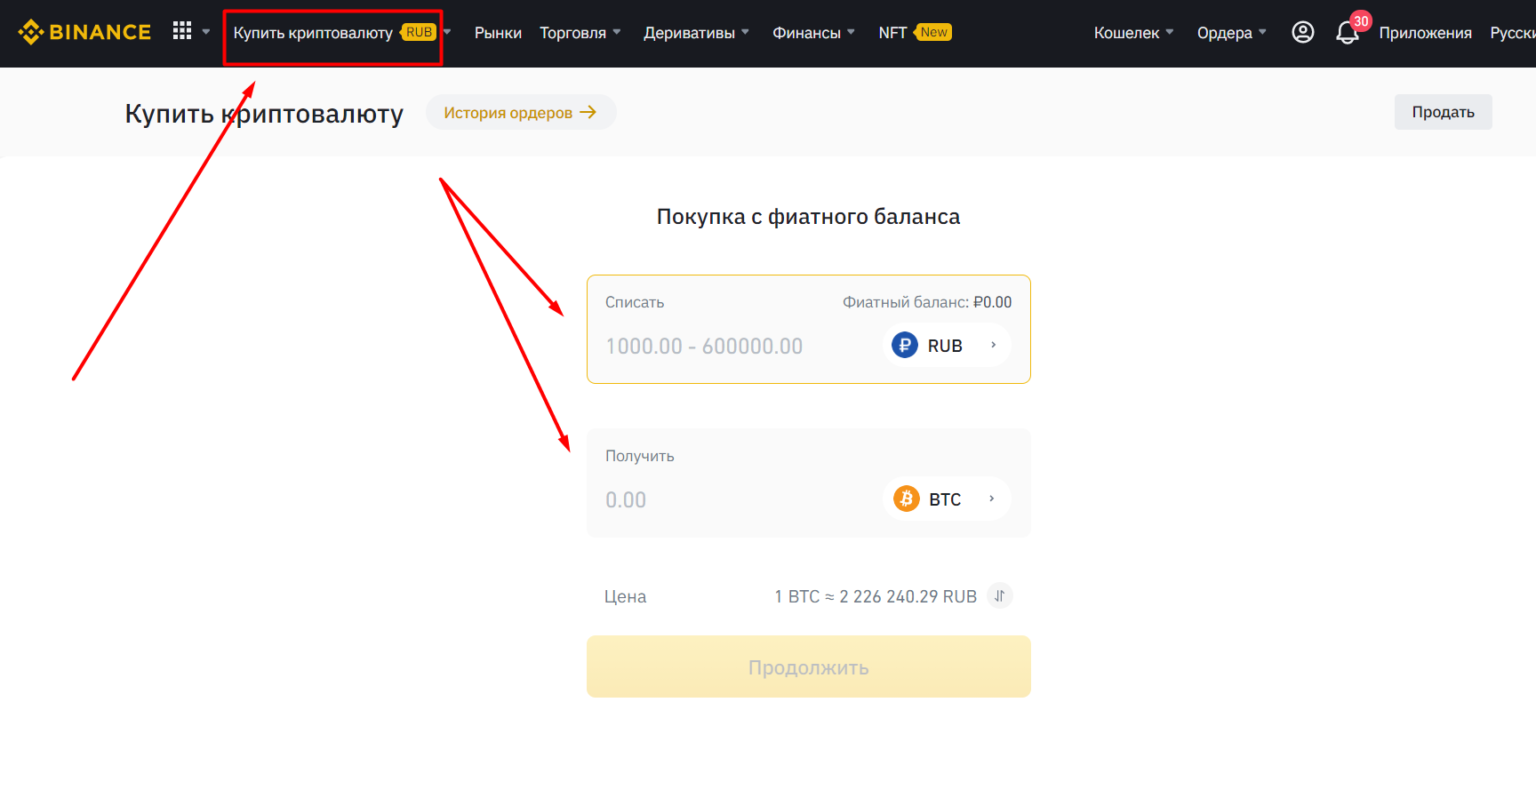Image resolution: width=1536 pixels, height=790 pixels.
Task: Expand the Финансы menu
Action: click(x=814, y=33)
